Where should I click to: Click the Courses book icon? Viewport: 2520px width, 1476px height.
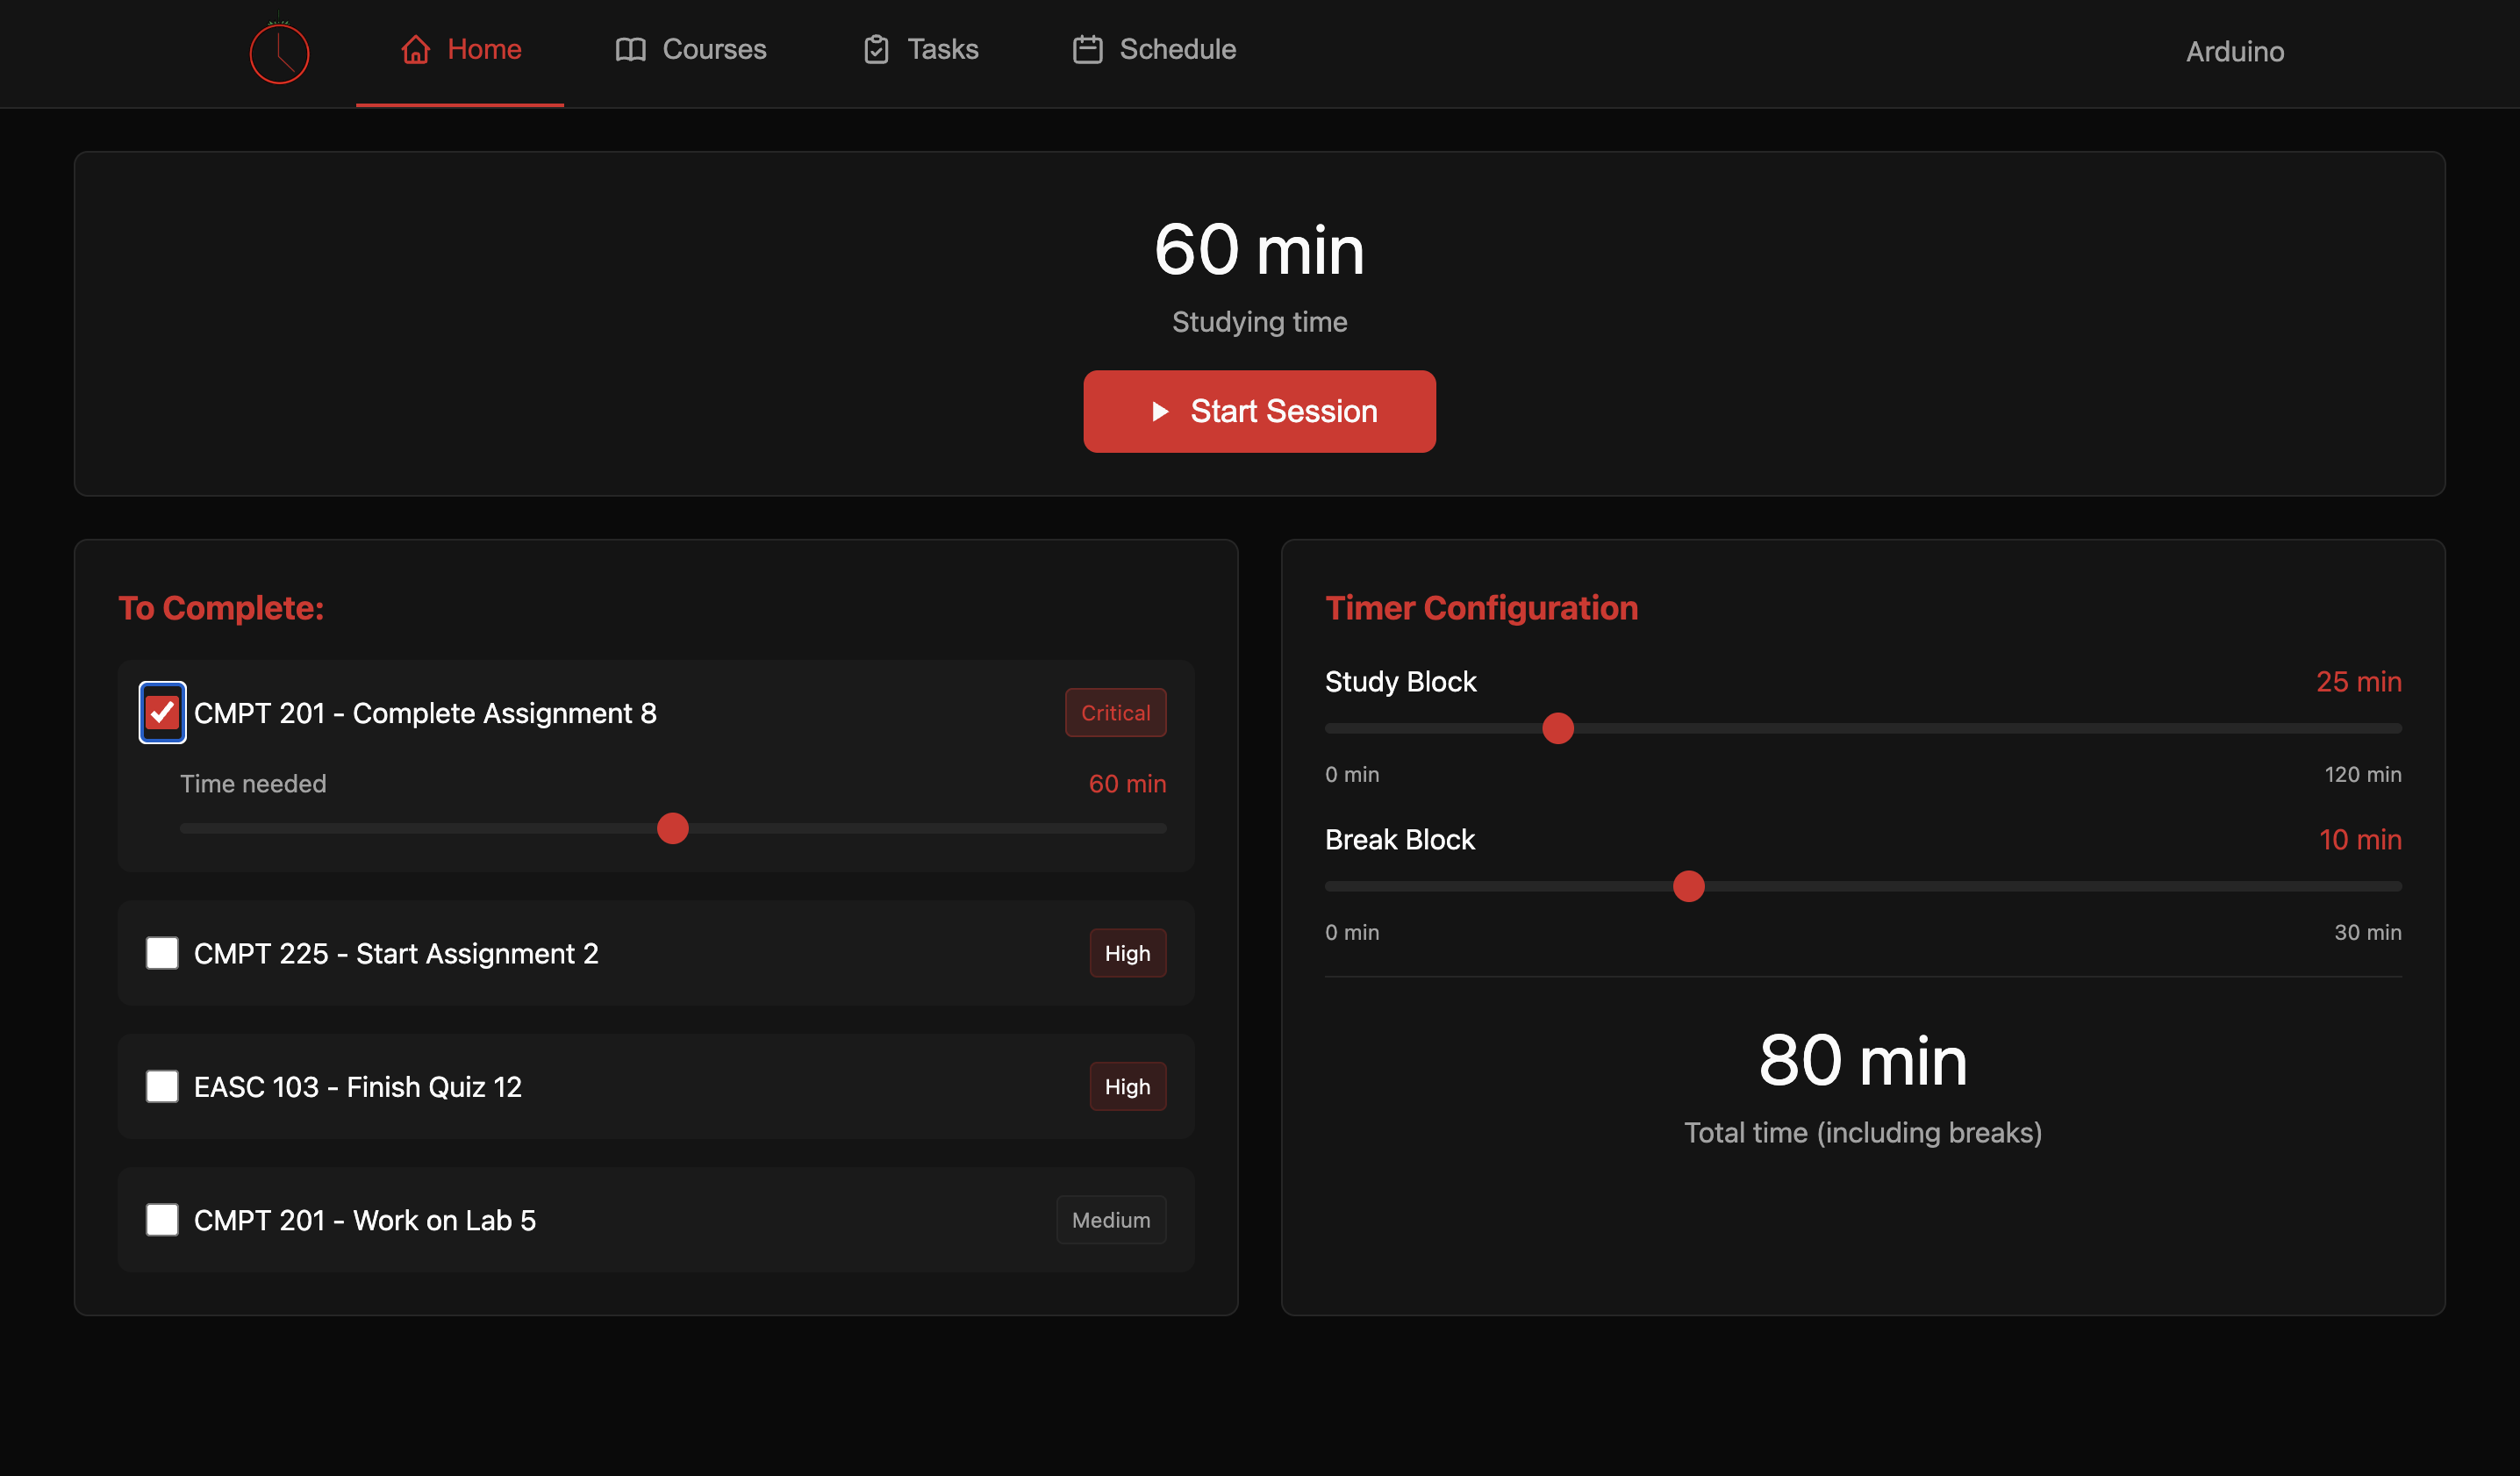tap(630, 49)
